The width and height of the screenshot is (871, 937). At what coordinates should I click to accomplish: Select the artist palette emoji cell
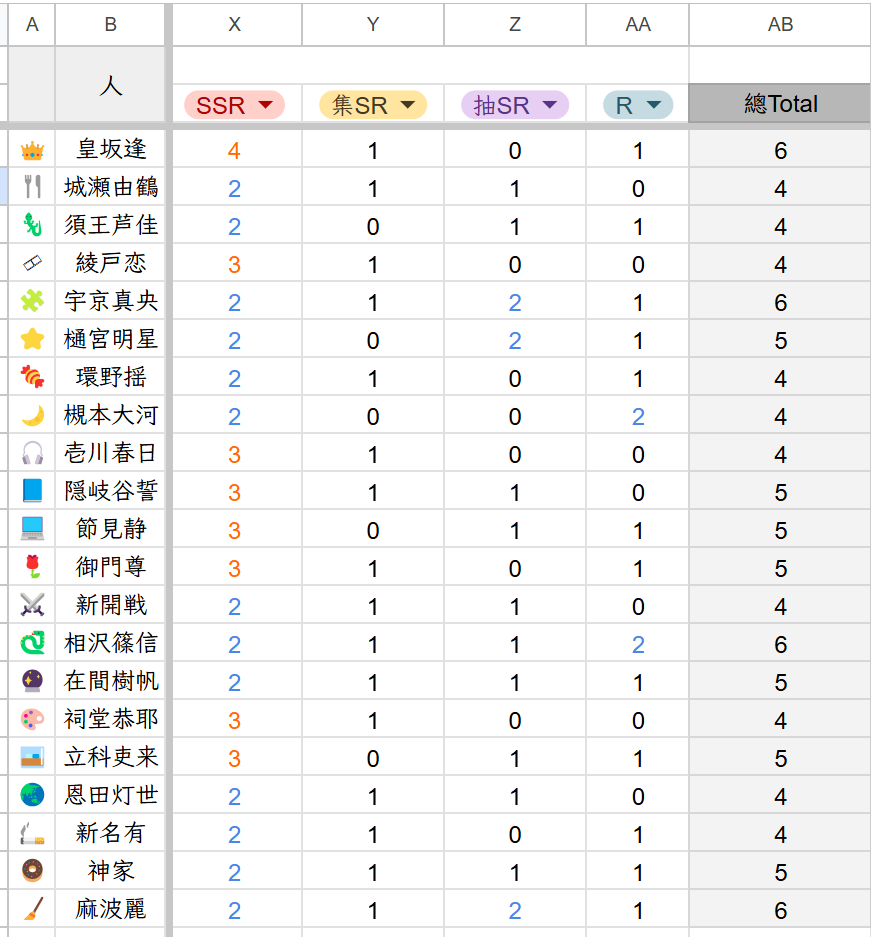32,719
